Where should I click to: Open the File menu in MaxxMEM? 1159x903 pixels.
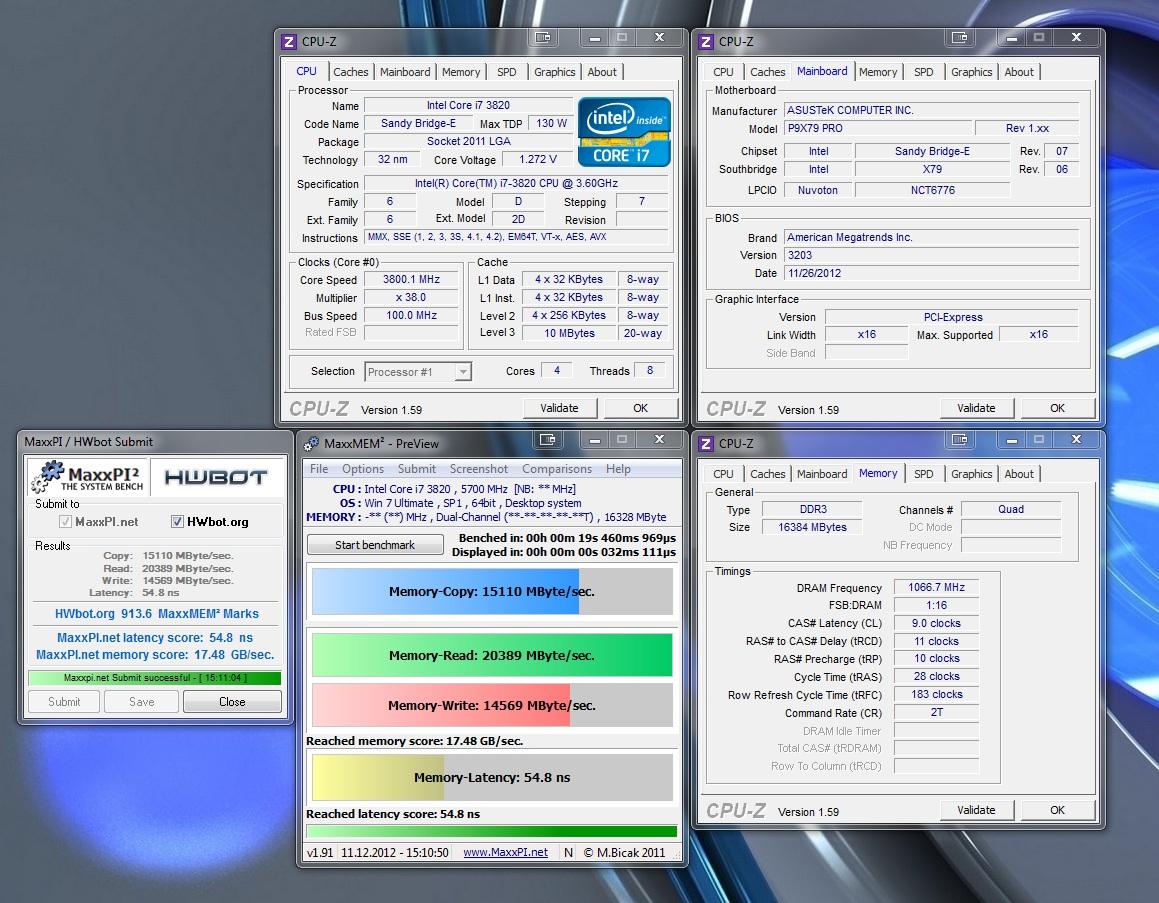tap(319, 469)
